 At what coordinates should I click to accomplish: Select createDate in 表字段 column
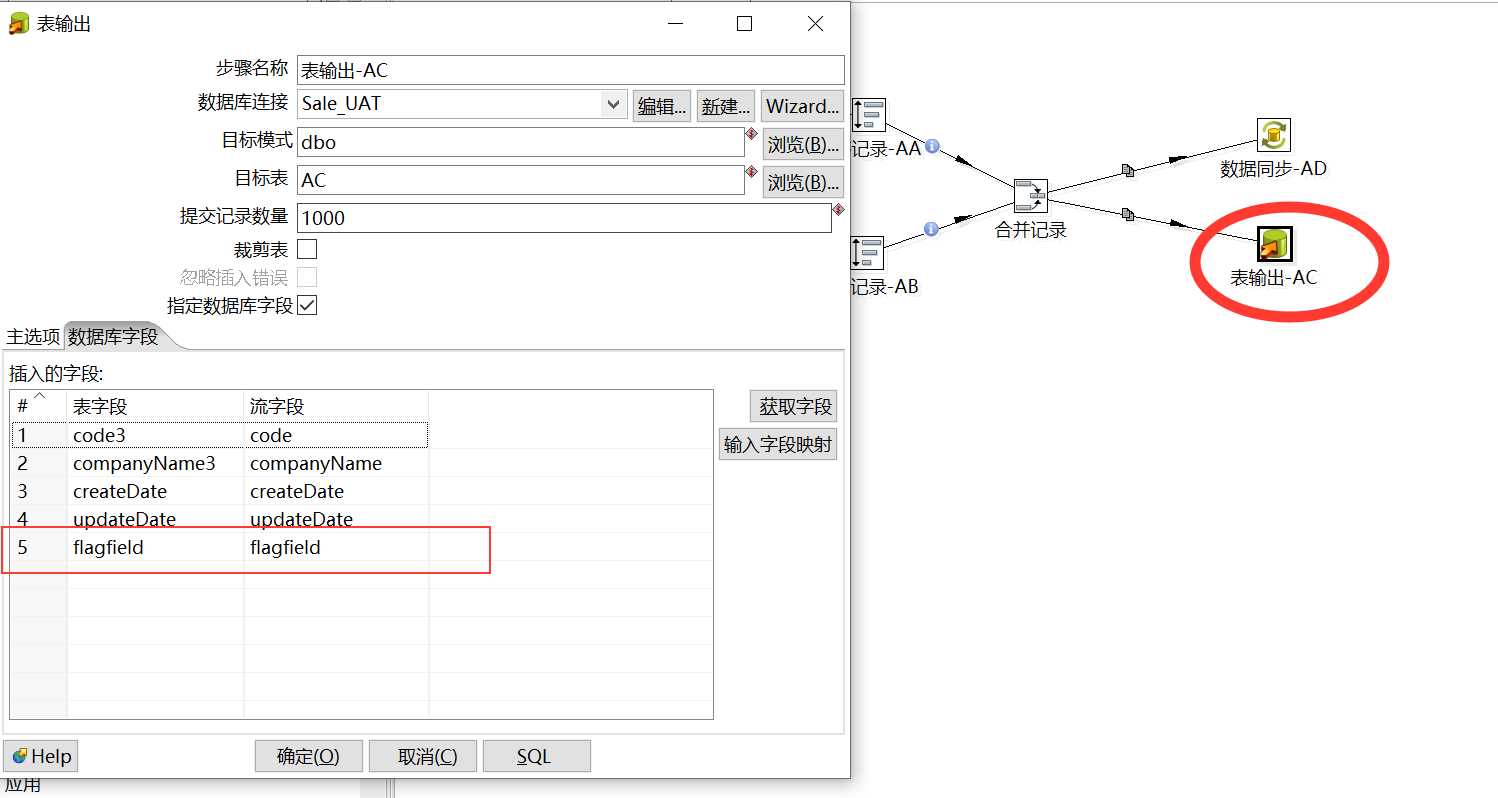pos(155,491)
